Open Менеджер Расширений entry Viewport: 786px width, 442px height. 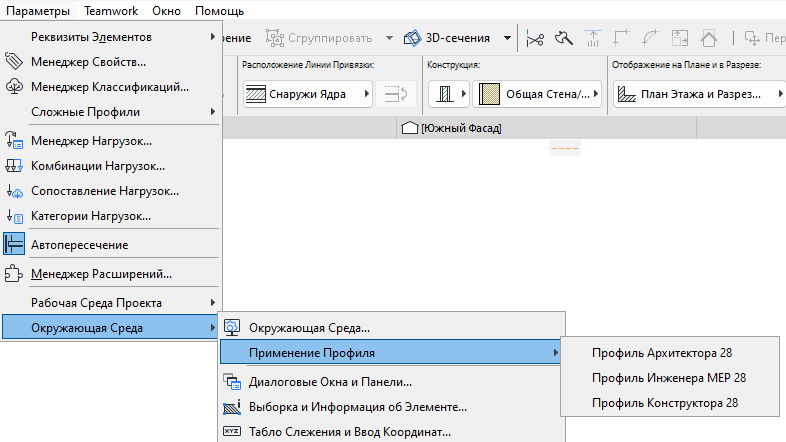tap(111, 274)
